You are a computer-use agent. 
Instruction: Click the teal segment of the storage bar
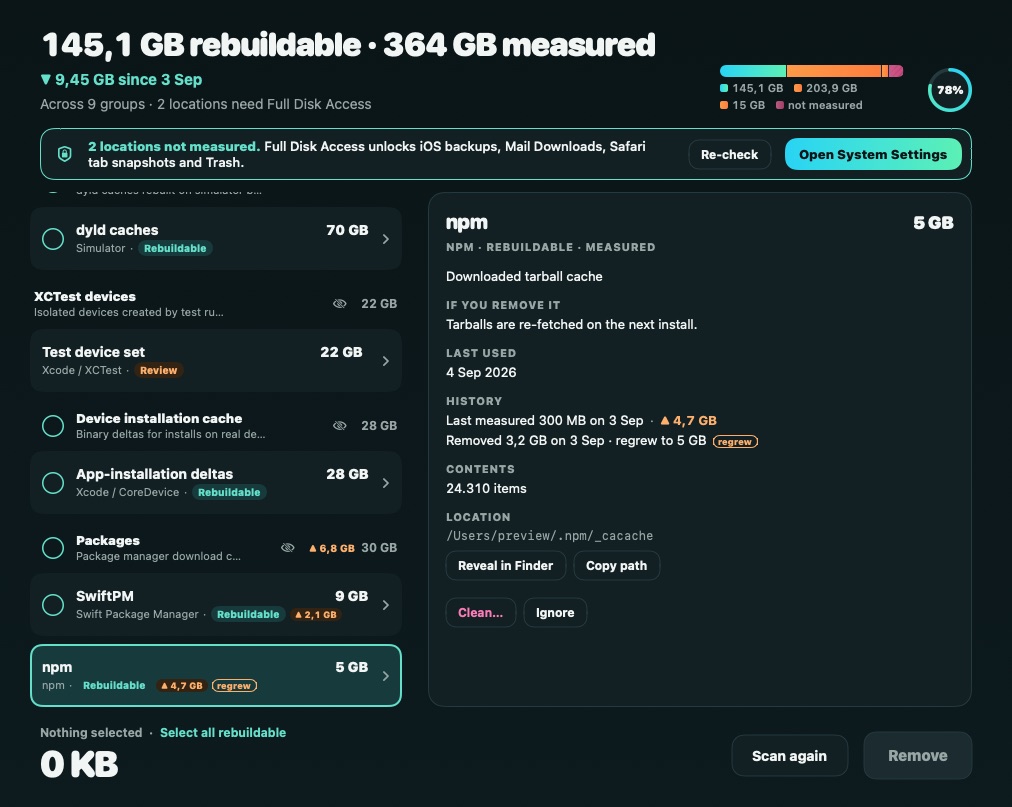(753, 71)
